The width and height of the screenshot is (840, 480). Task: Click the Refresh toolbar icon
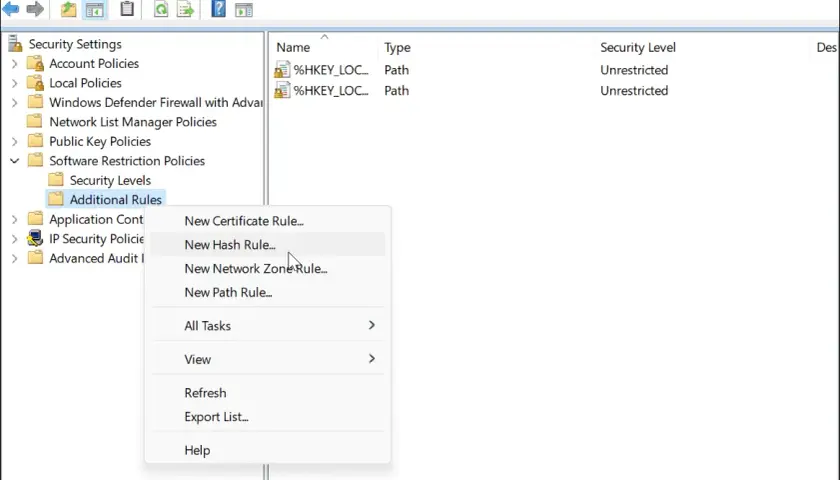pyautogui.click(x=161, y=9)
